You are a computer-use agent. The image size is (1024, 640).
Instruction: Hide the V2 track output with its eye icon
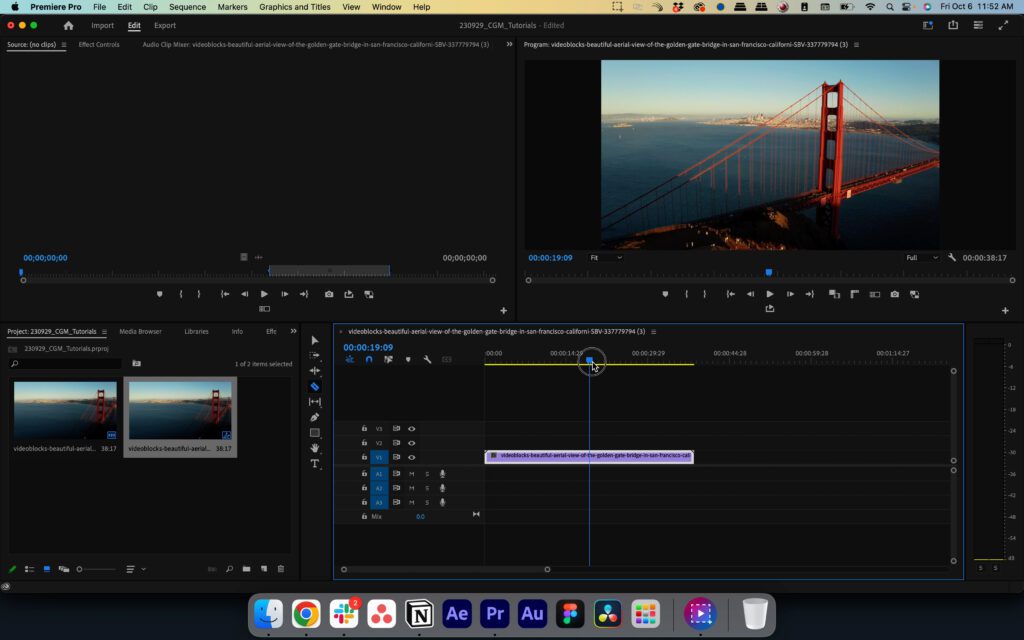411,443
